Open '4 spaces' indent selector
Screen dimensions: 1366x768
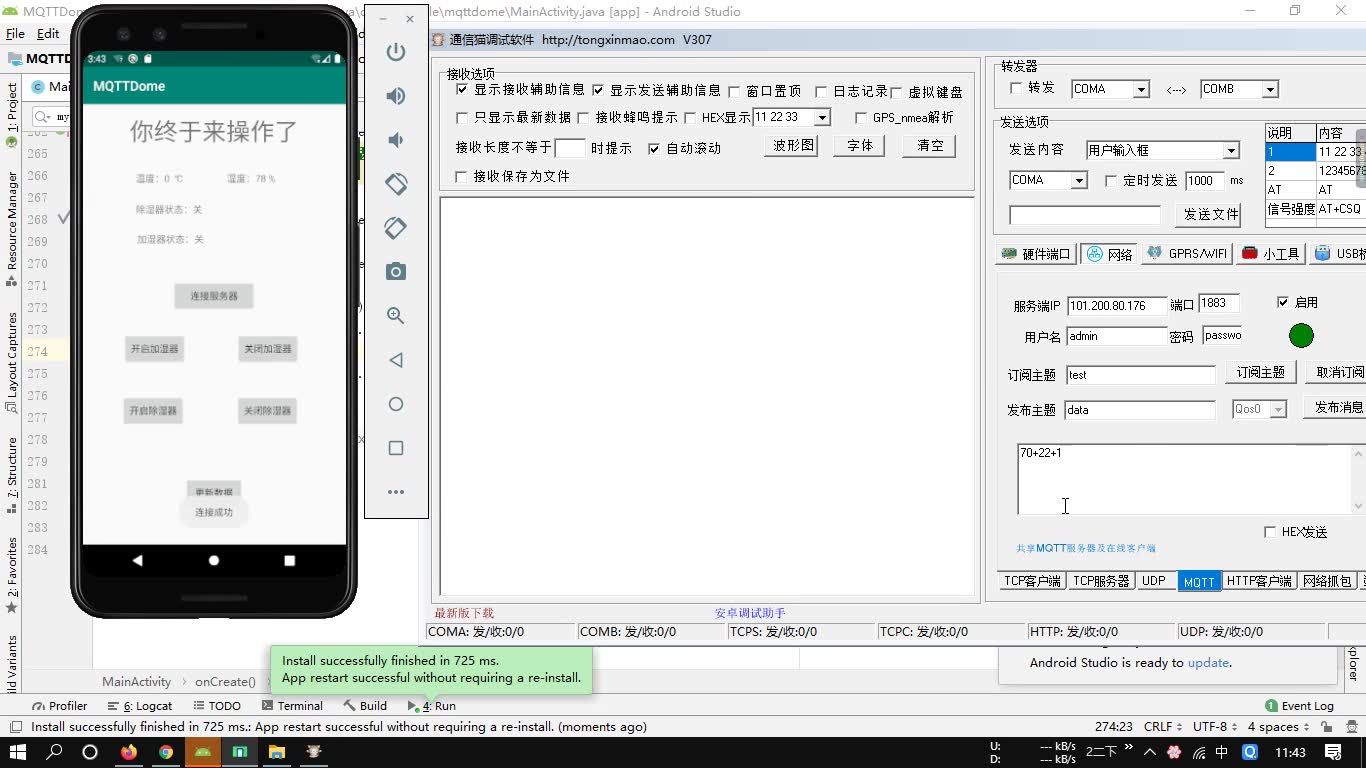pos(1279,727)
